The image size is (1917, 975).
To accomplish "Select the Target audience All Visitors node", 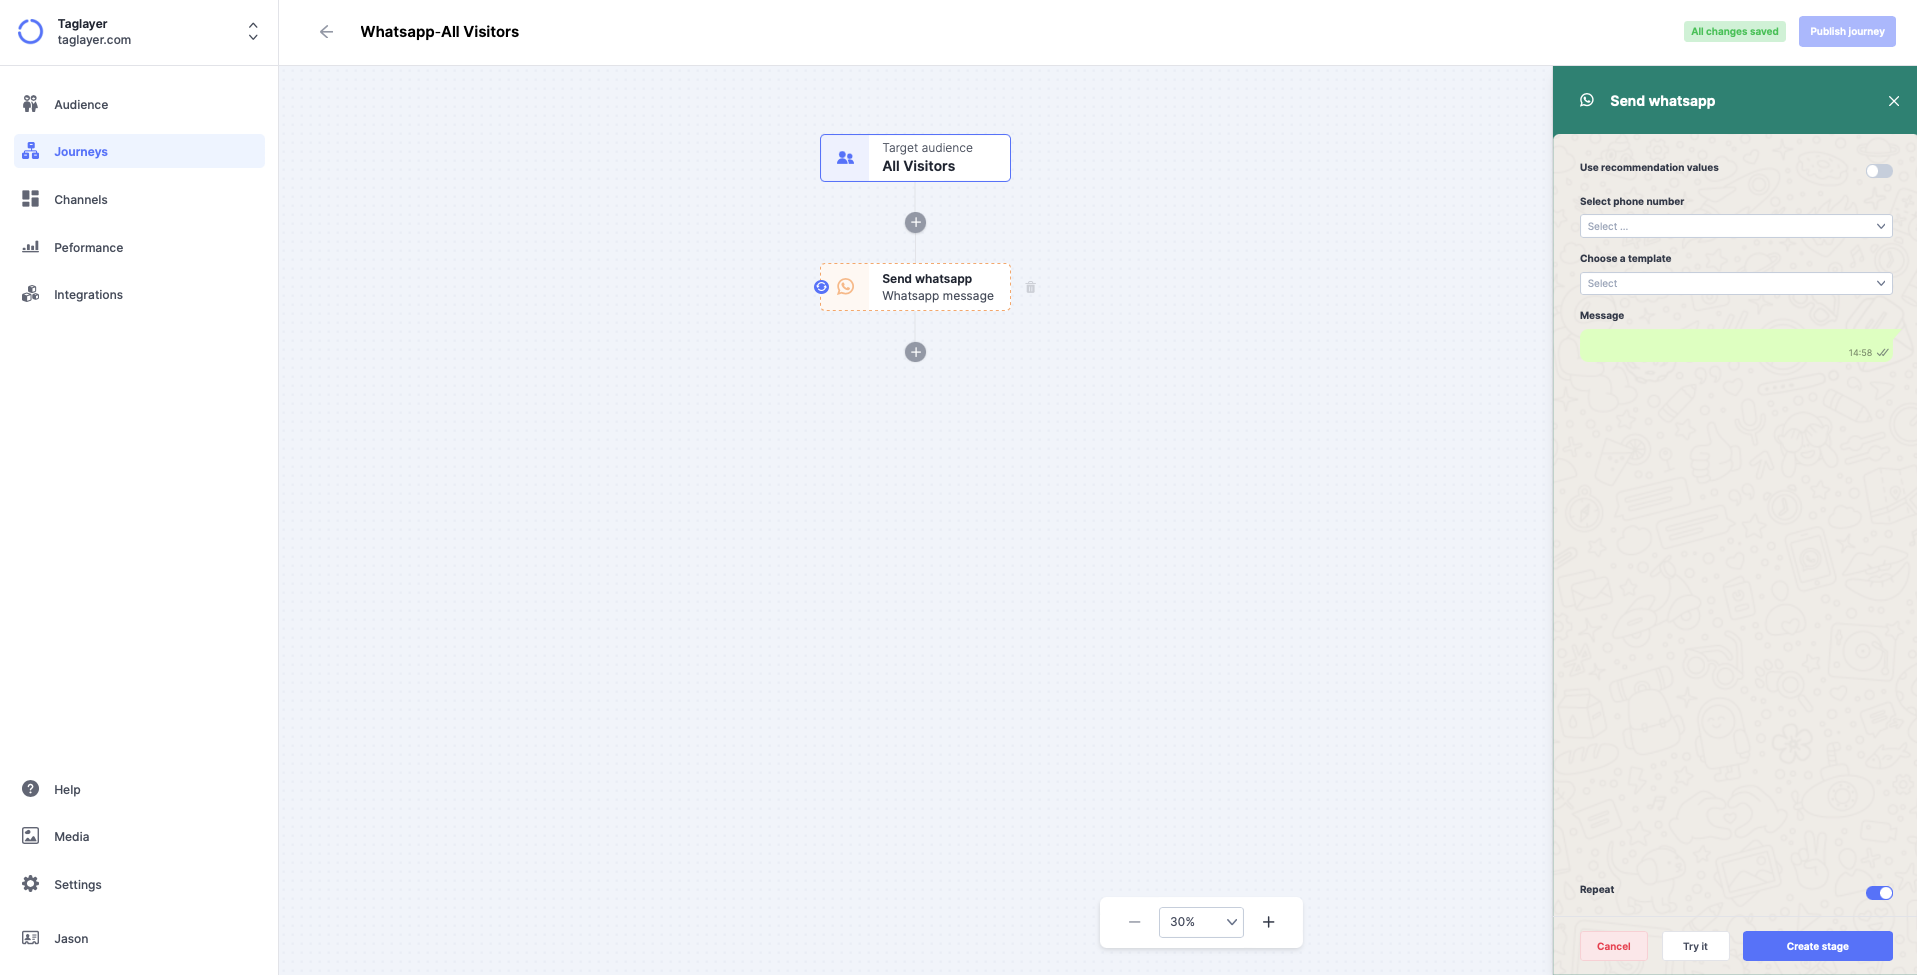I will tap(915, 158).
